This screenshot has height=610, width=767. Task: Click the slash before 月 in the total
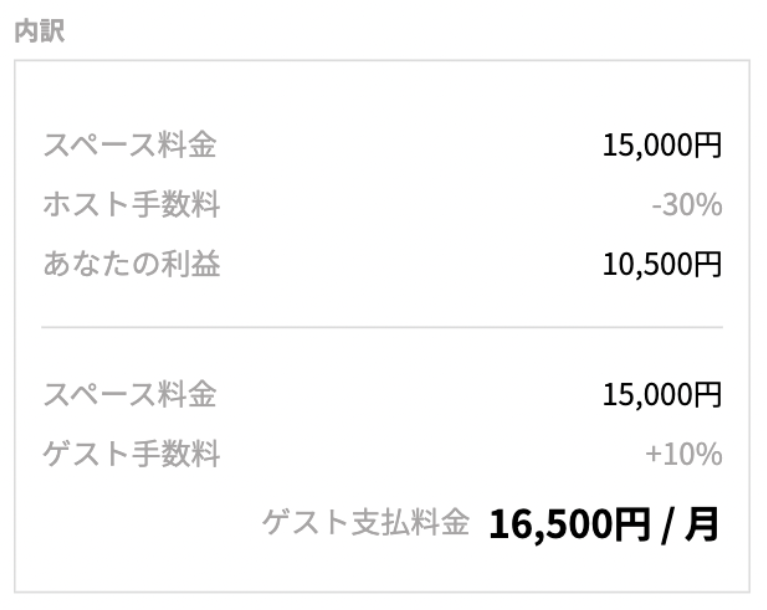click(666, 524)
